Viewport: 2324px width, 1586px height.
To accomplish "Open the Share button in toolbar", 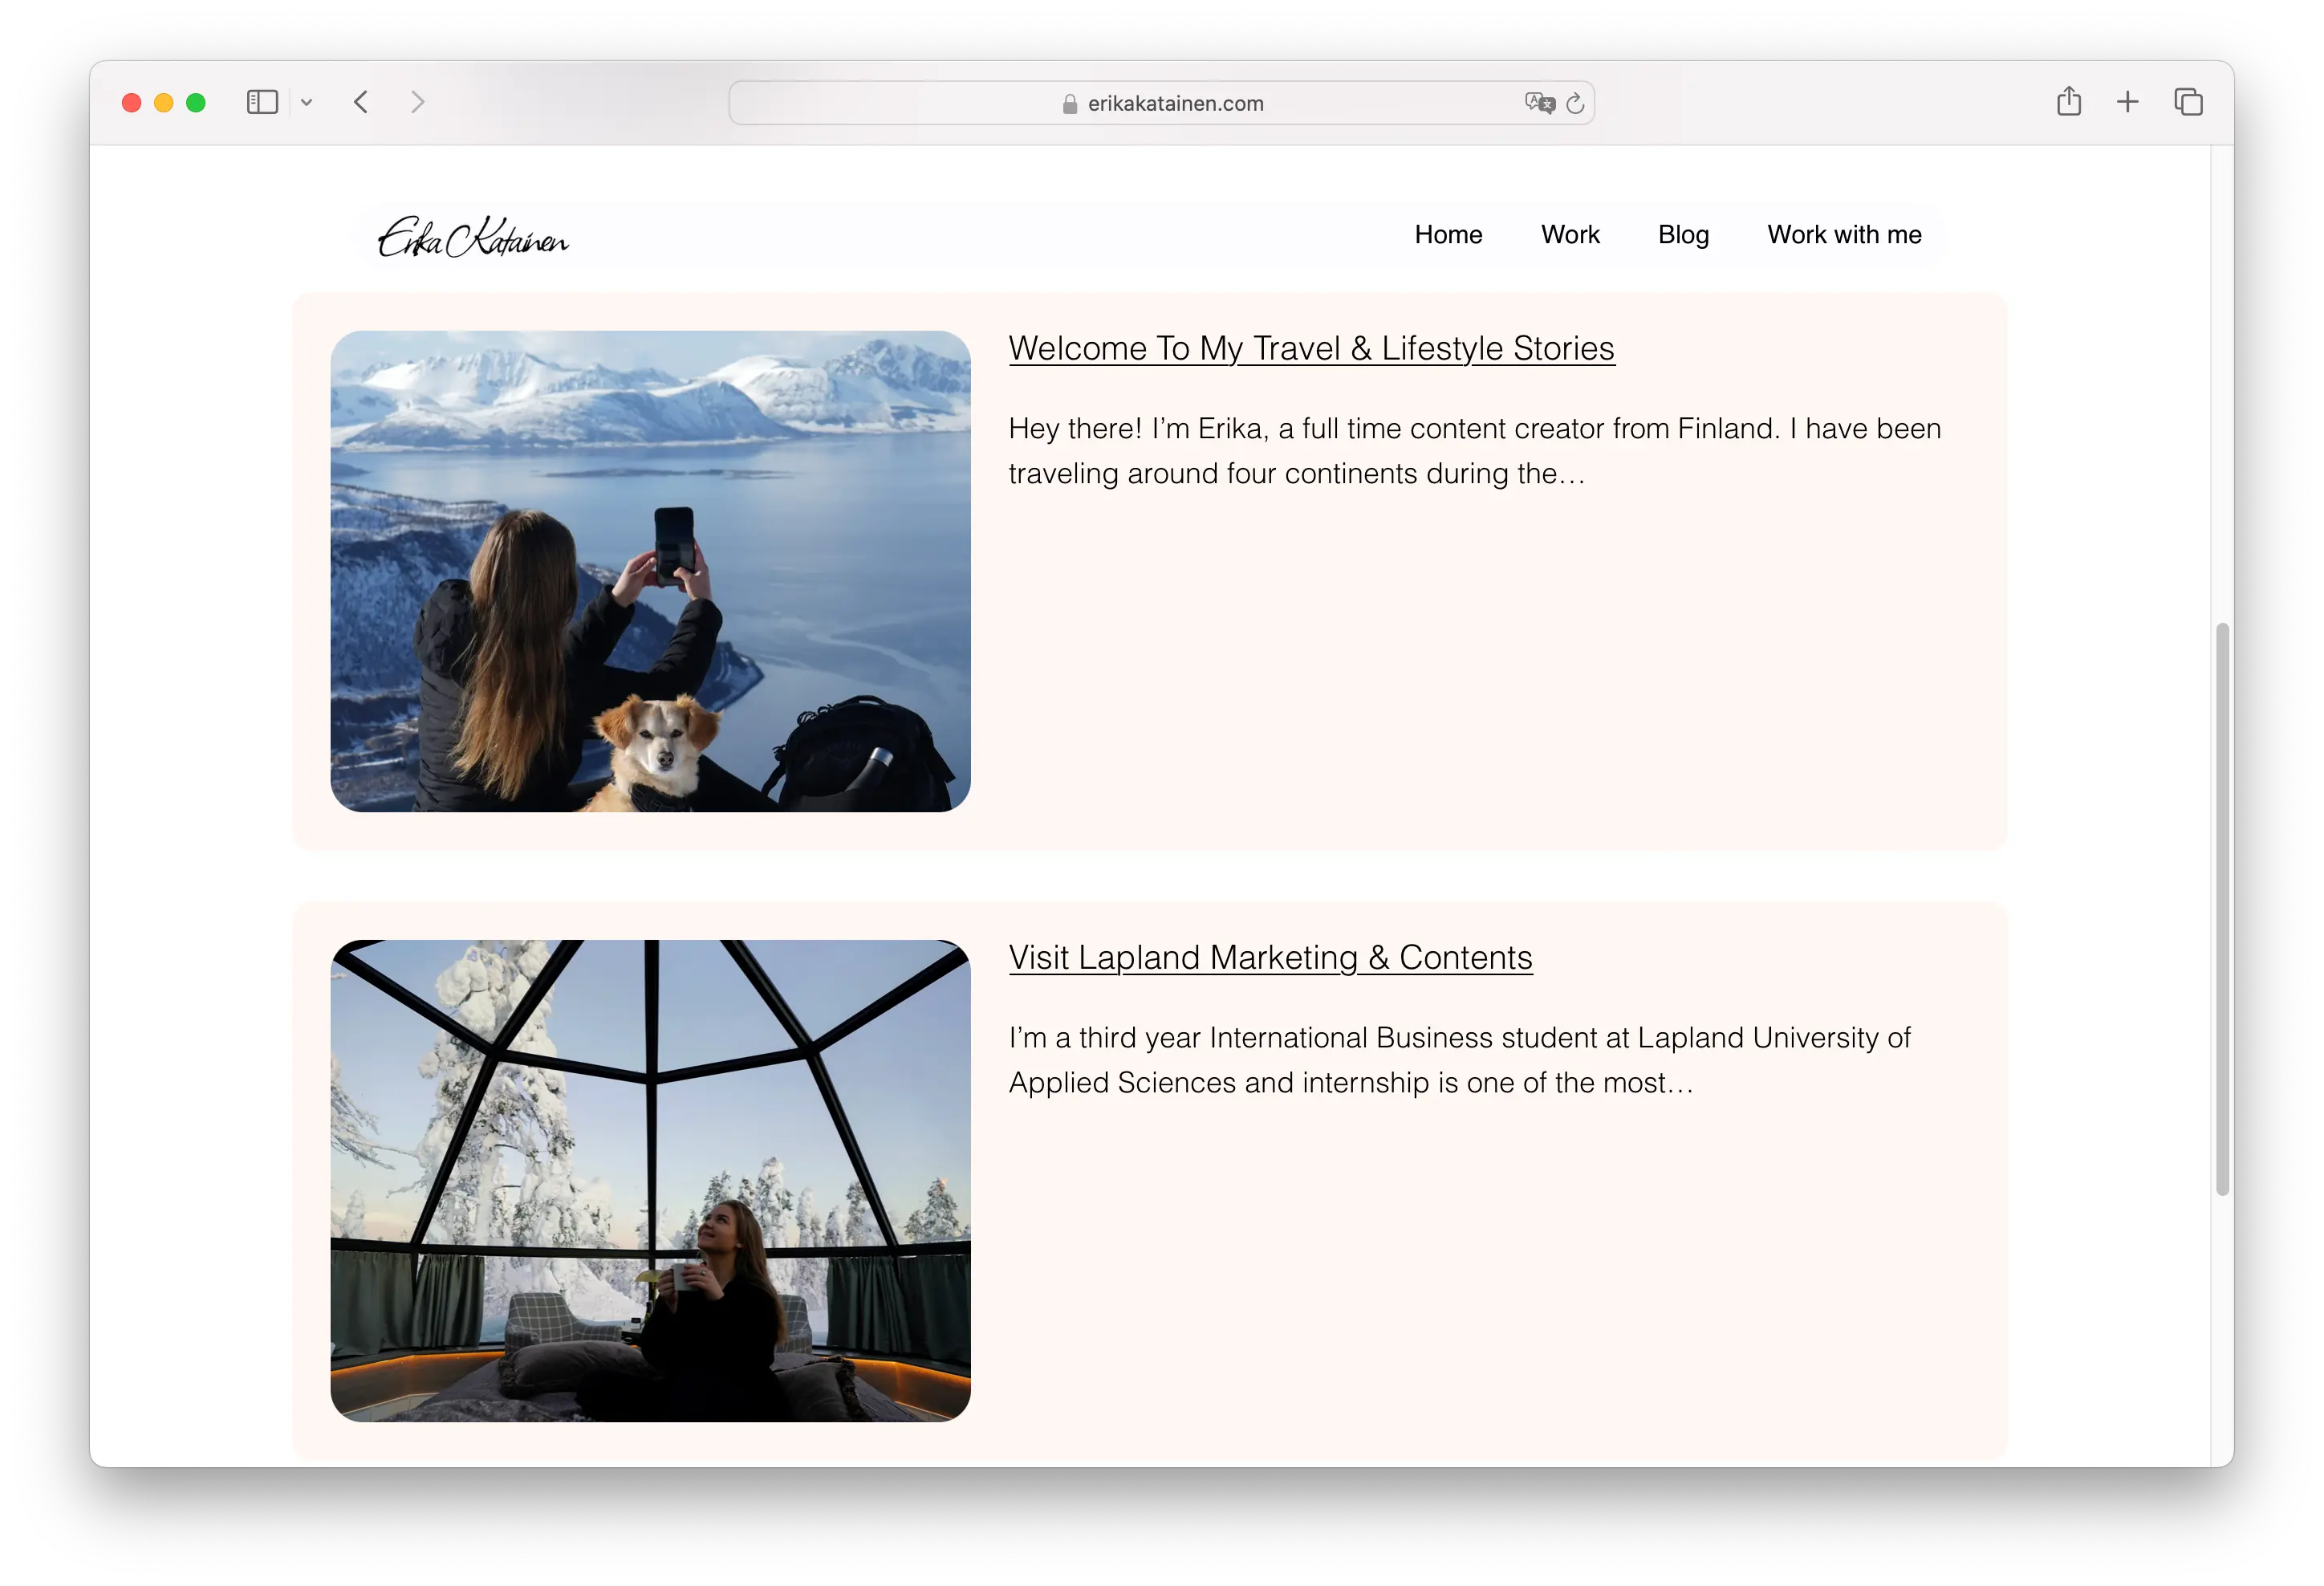I will click(2069, 102).
